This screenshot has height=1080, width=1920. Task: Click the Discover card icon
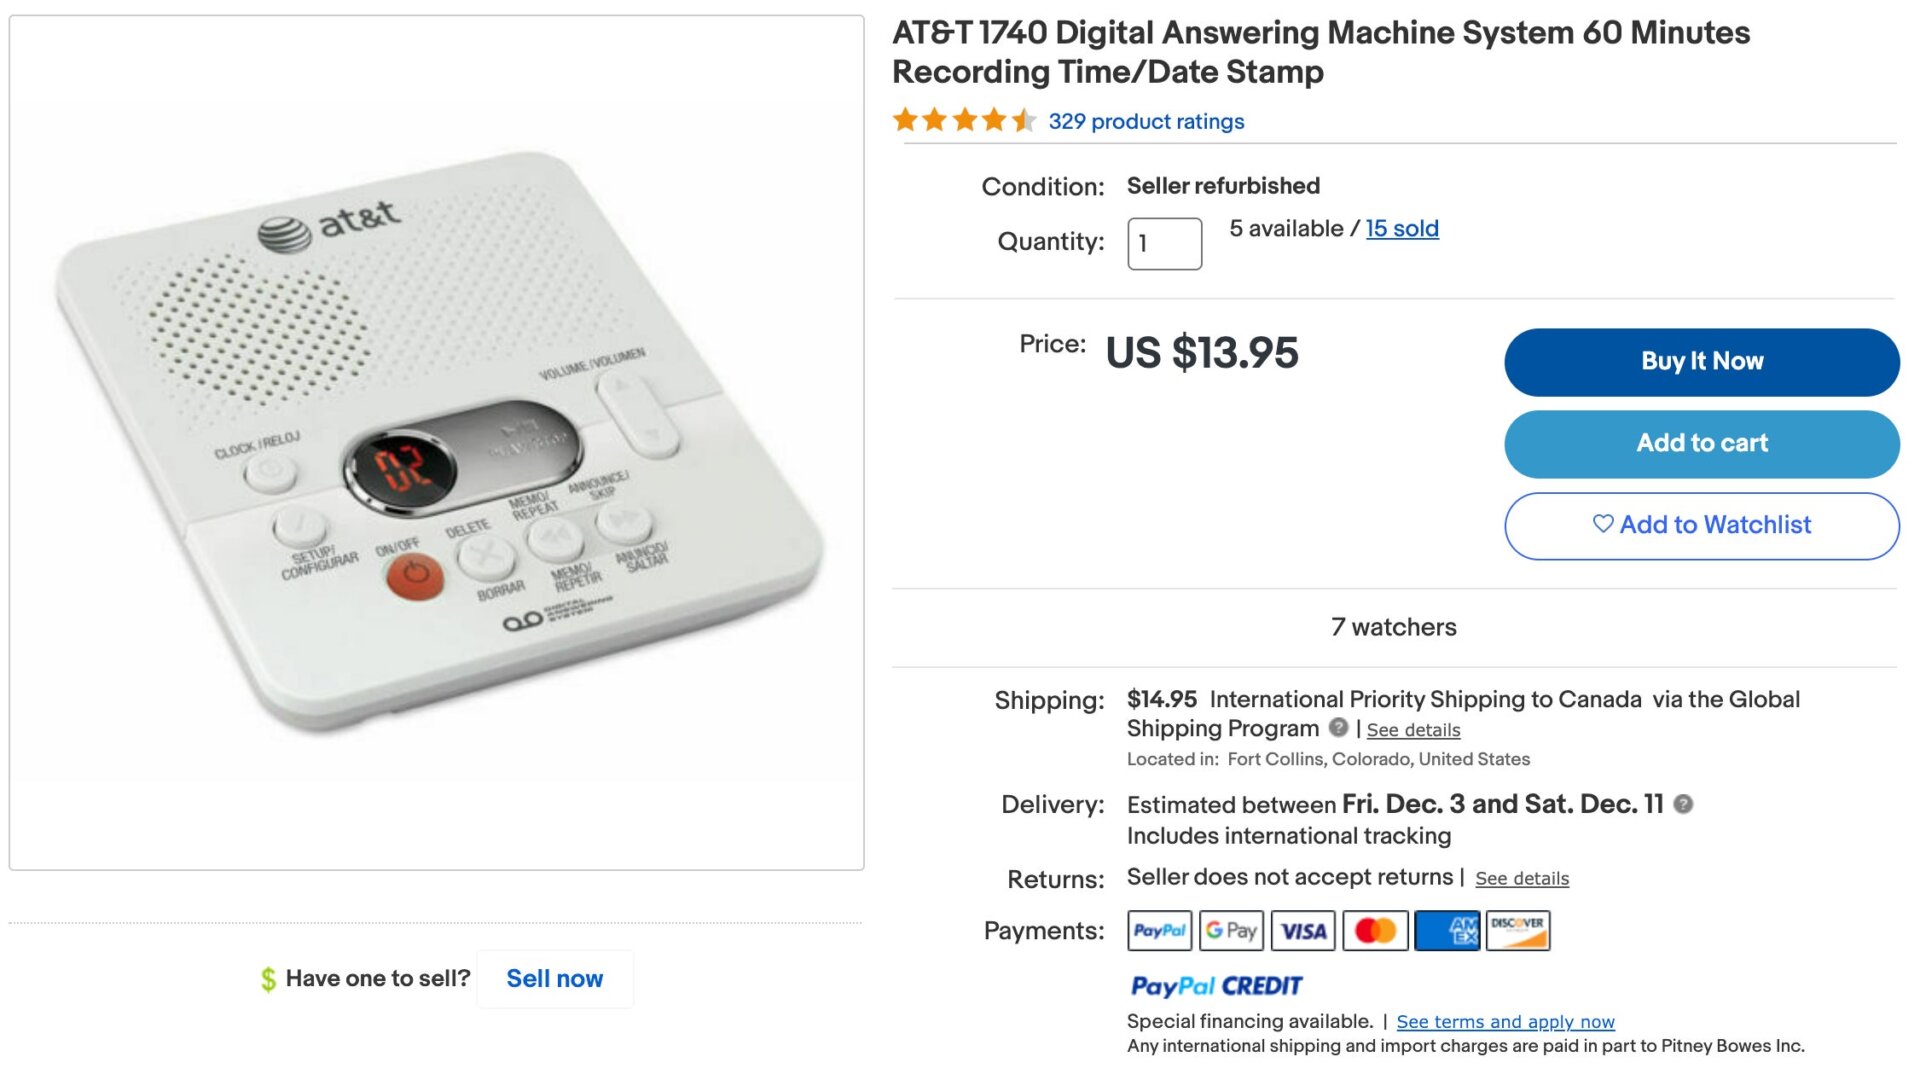(1517, 930)
